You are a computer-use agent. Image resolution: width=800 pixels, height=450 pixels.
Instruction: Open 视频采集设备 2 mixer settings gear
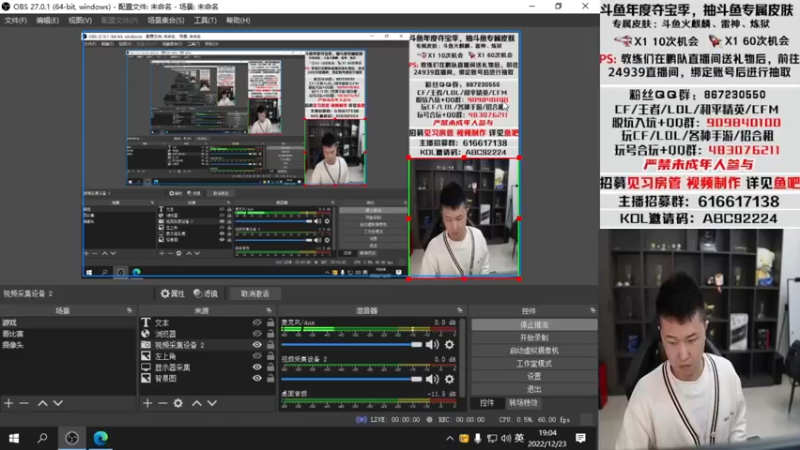[449, 379]
